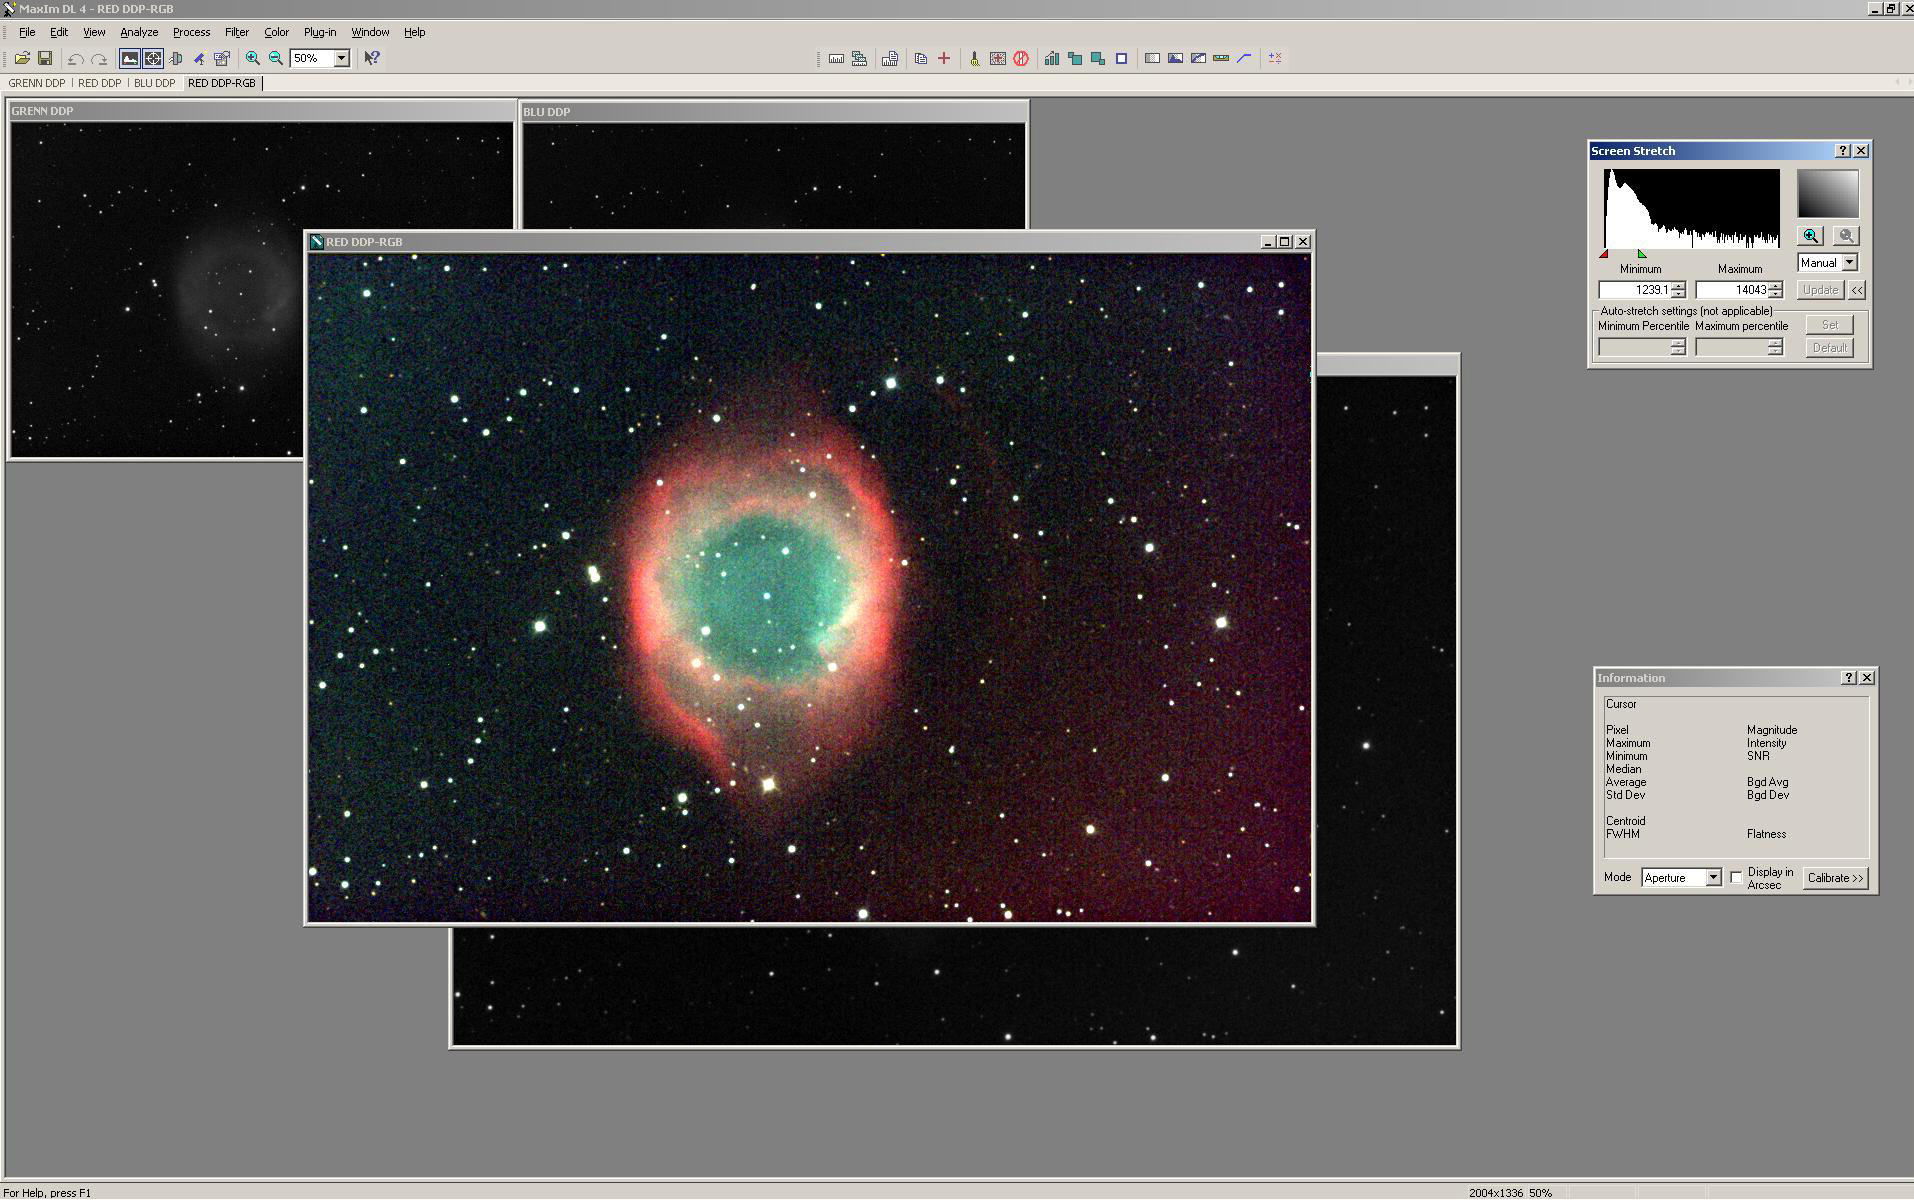Screen dimensions: 1914x1200
Task: Click the Minimum value field 1239.1
Action: coord(1634,290)
